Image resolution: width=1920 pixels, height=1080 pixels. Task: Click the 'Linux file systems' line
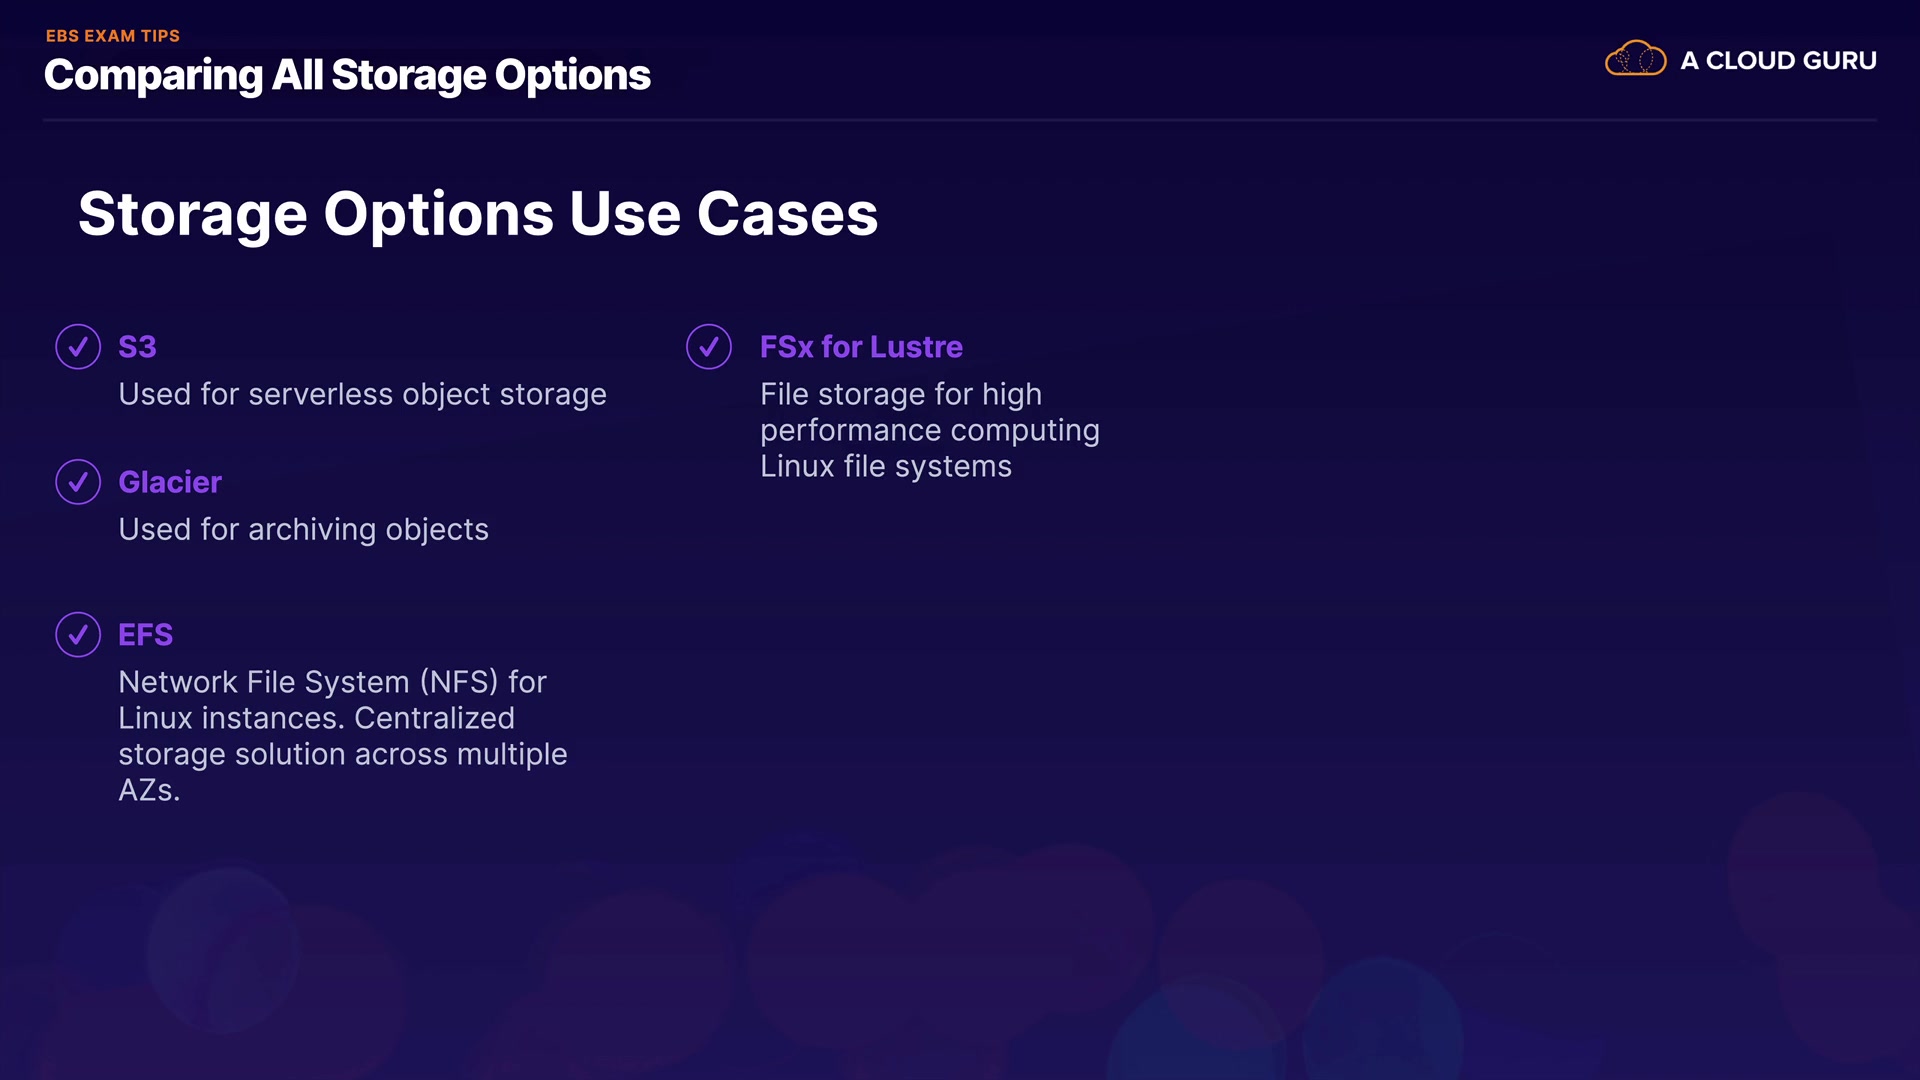pos(886,467)
